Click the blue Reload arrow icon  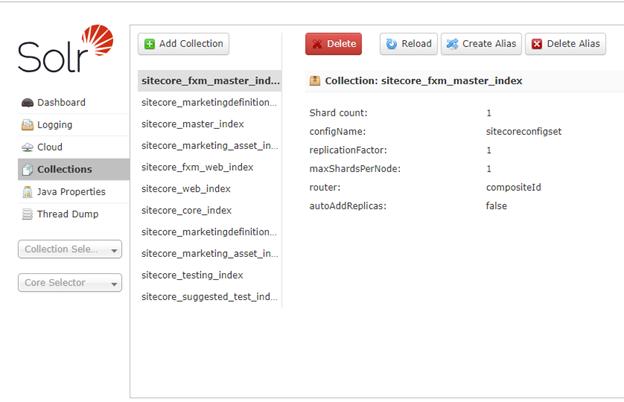point(392,44)
